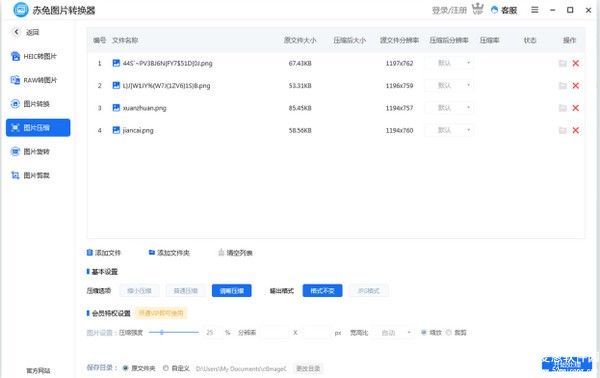Open the hamburger menu in title bar
The height and width of the screenshot is (378, 600).
[535, 10]
